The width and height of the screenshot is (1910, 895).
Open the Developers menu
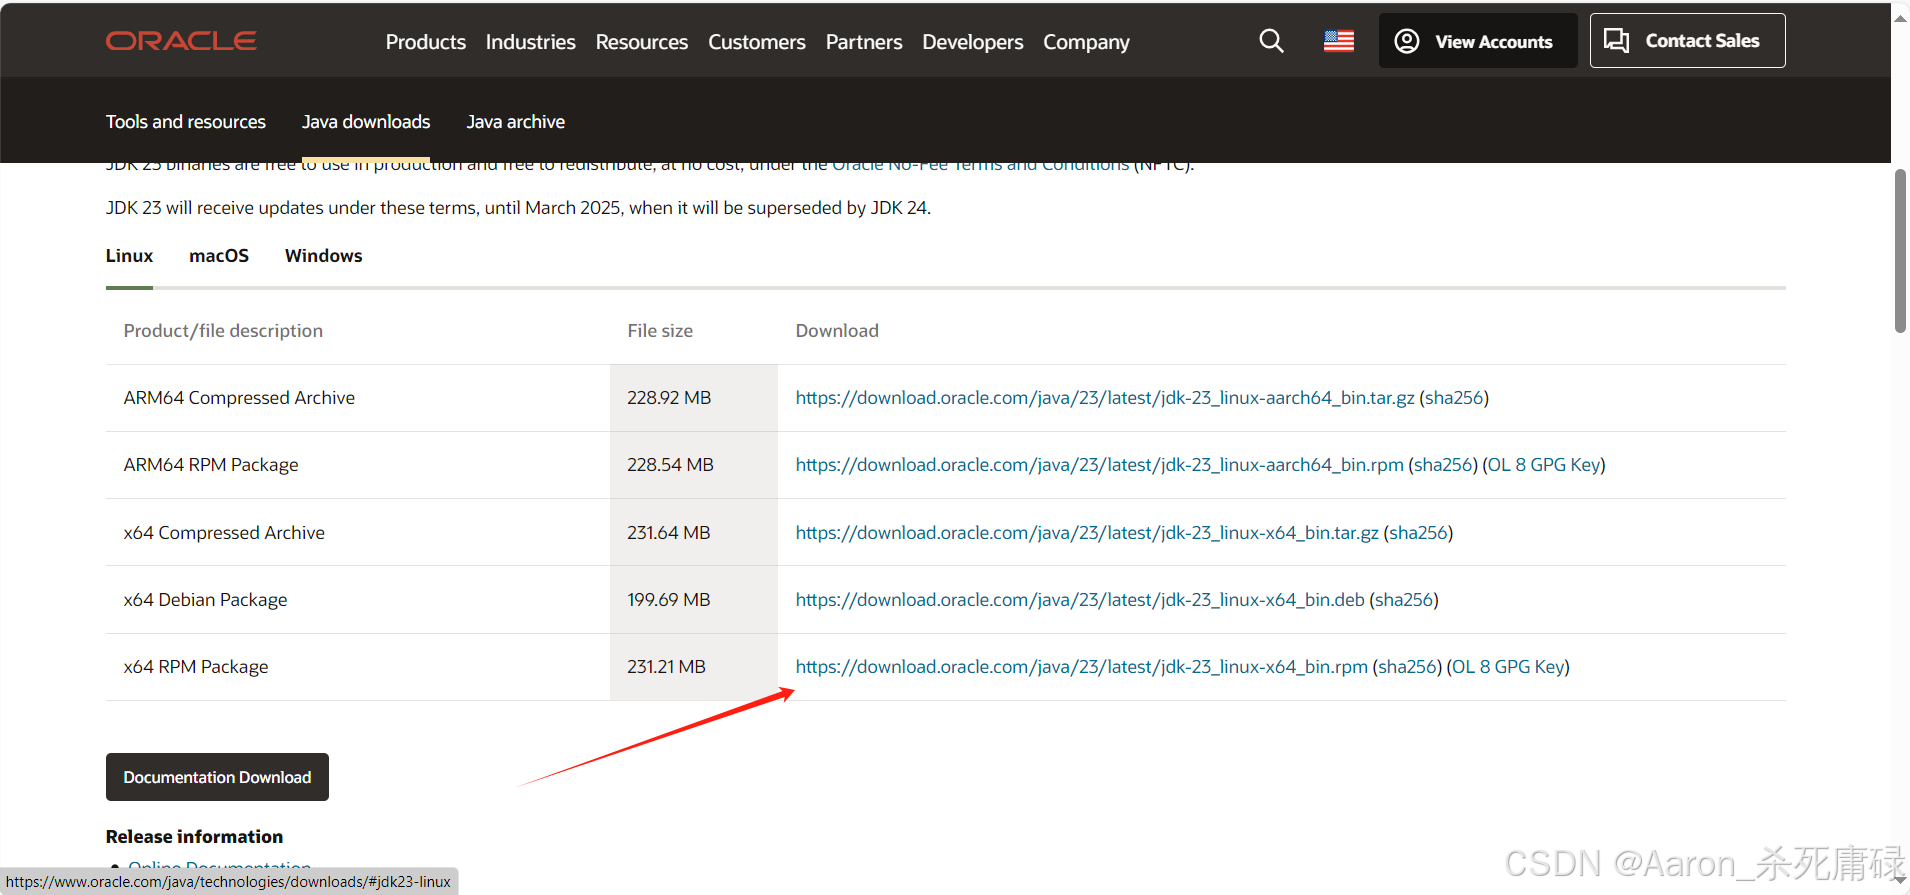pos(973,42)
